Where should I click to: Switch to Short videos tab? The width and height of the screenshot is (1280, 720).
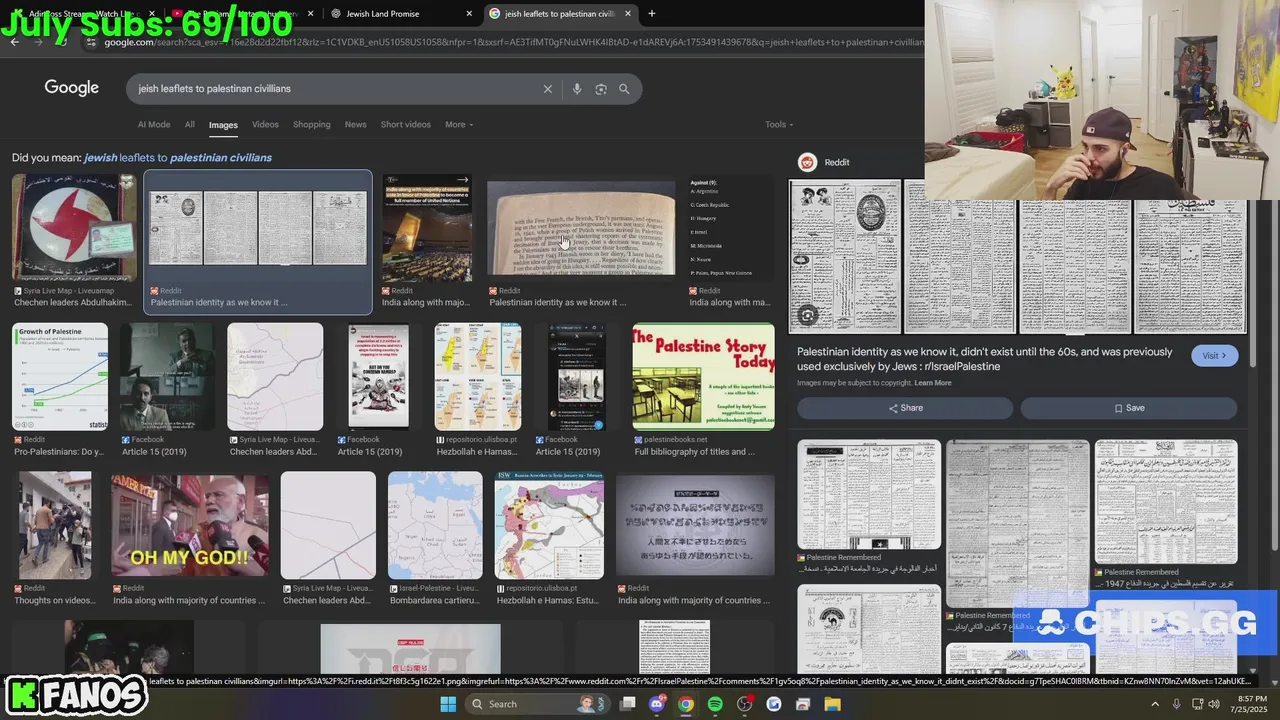tap(405, 125)
